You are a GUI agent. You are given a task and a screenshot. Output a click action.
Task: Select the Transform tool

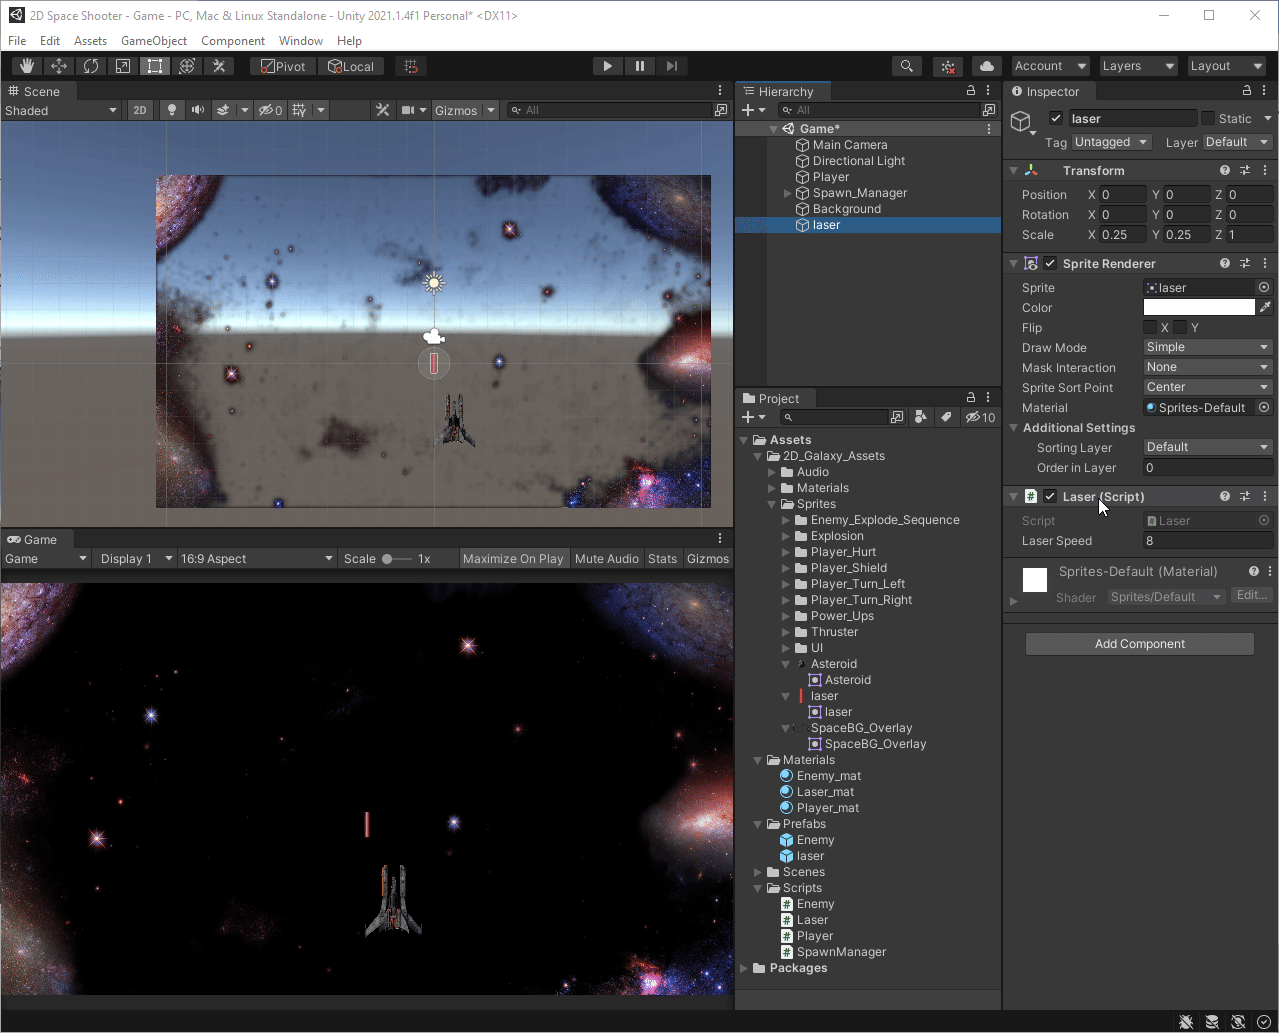tap(187, 66)
